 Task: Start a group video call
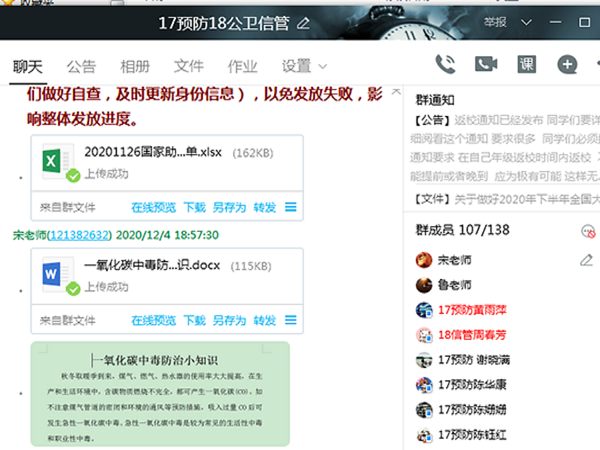point(486,65)
